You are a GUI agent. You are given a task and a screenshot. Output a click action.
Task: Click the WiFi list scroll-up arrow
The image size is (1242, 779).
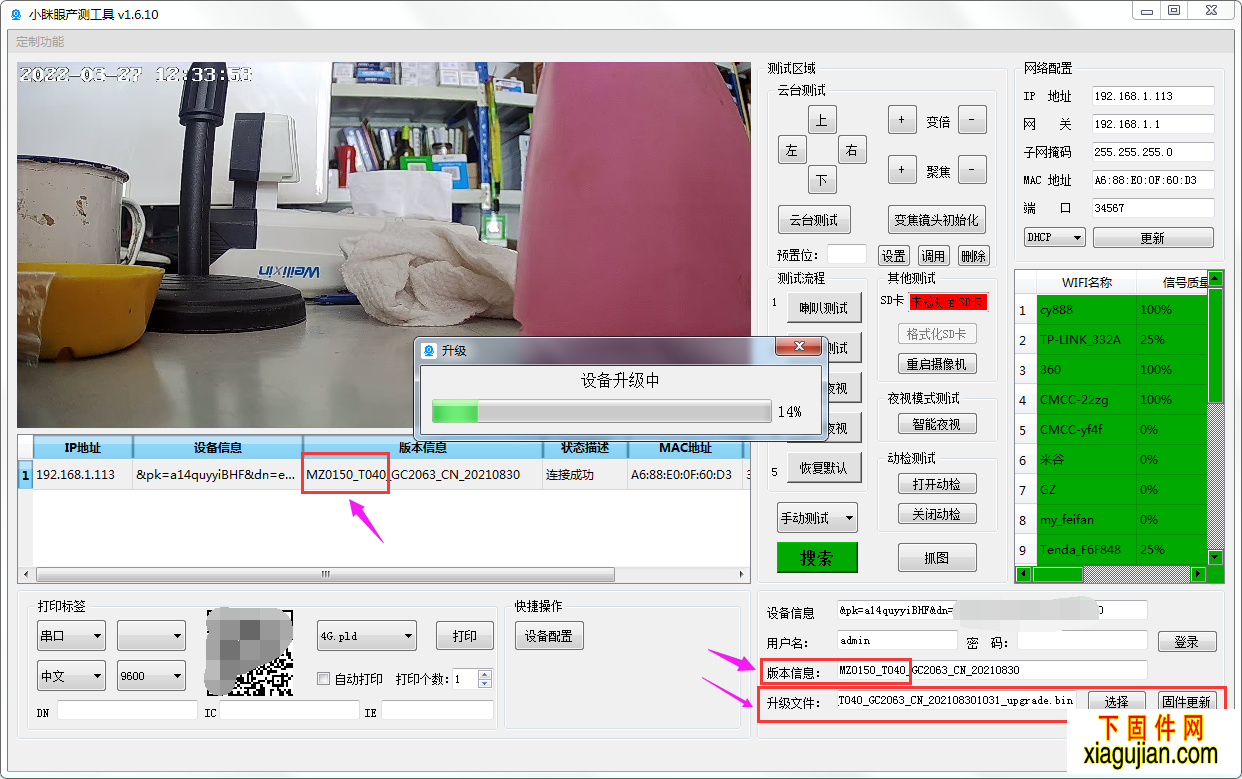(x=1216, y=278)
